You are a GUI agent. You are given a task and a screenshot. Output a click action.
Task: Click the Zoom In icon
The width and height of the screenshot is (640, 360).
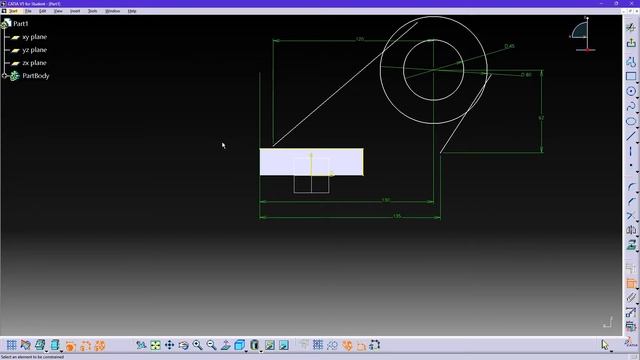(x=198, y=345)
